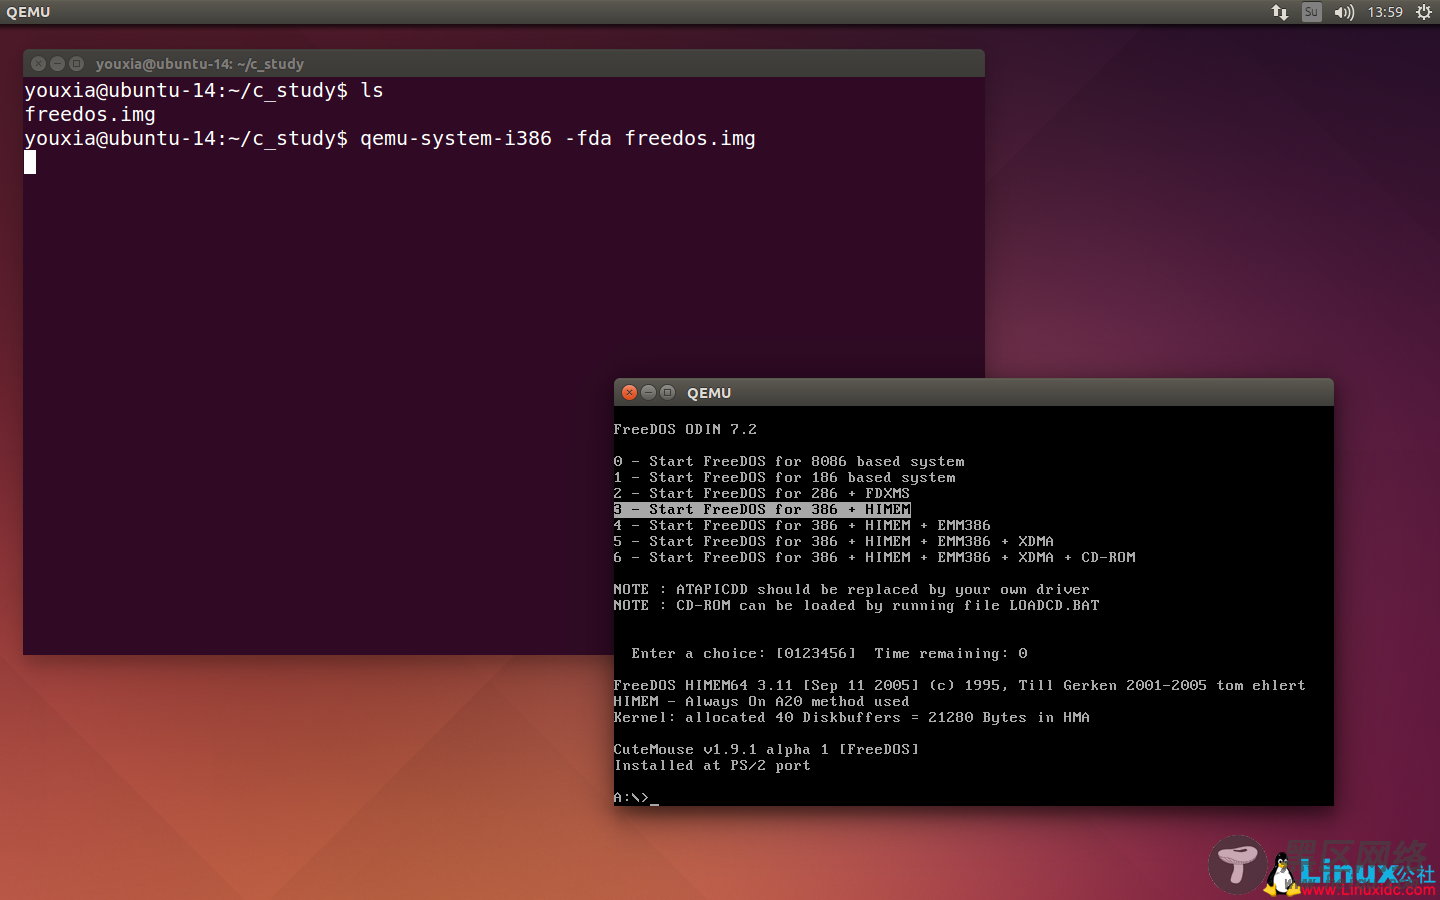This screenshot has width=1440, height=900.
Task: Minimize the QEMU window
Action: pos(648,392)
